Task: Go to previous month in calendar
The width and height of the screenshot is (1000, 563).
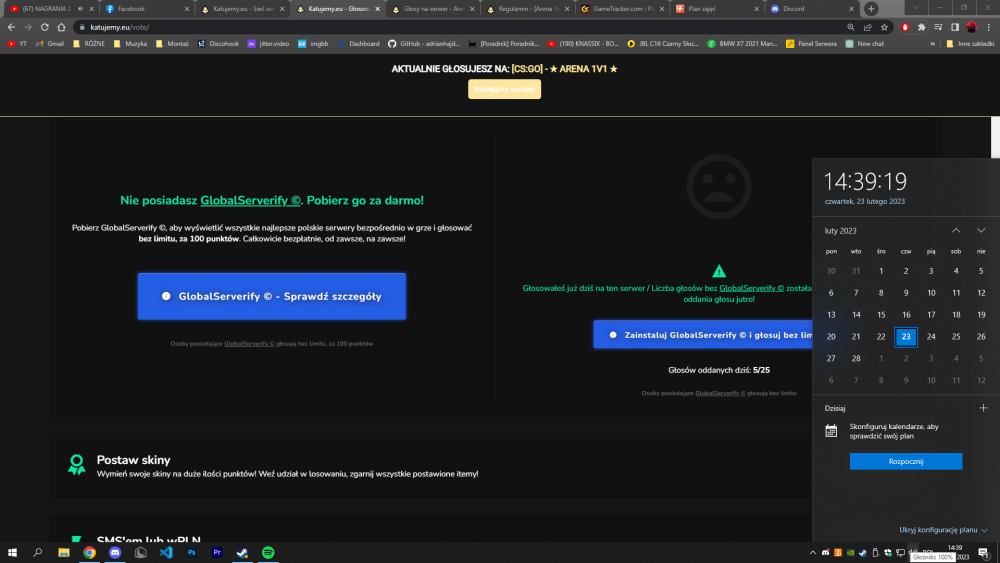Action: pos(956,230)
